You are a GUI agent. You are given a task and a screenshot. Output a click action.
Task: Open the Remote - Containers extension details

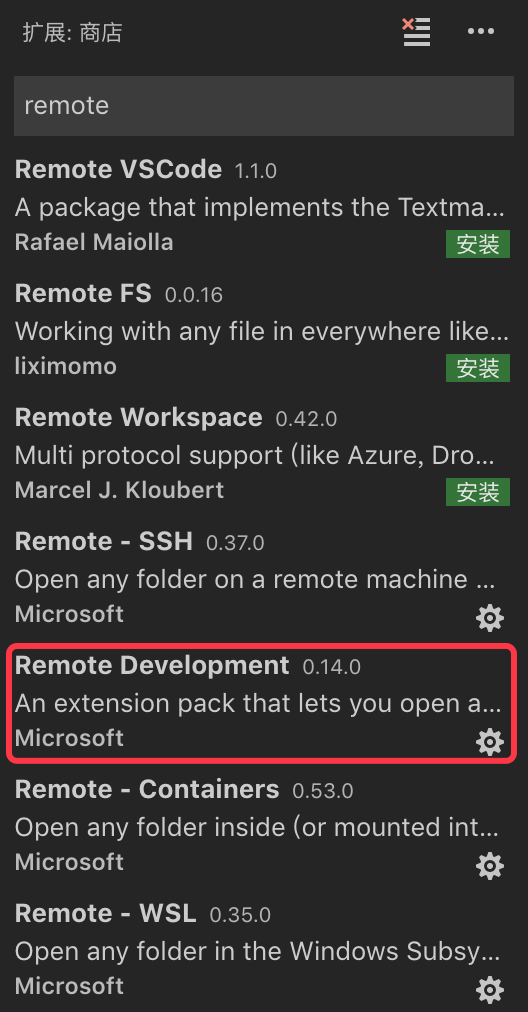point(264,826)
